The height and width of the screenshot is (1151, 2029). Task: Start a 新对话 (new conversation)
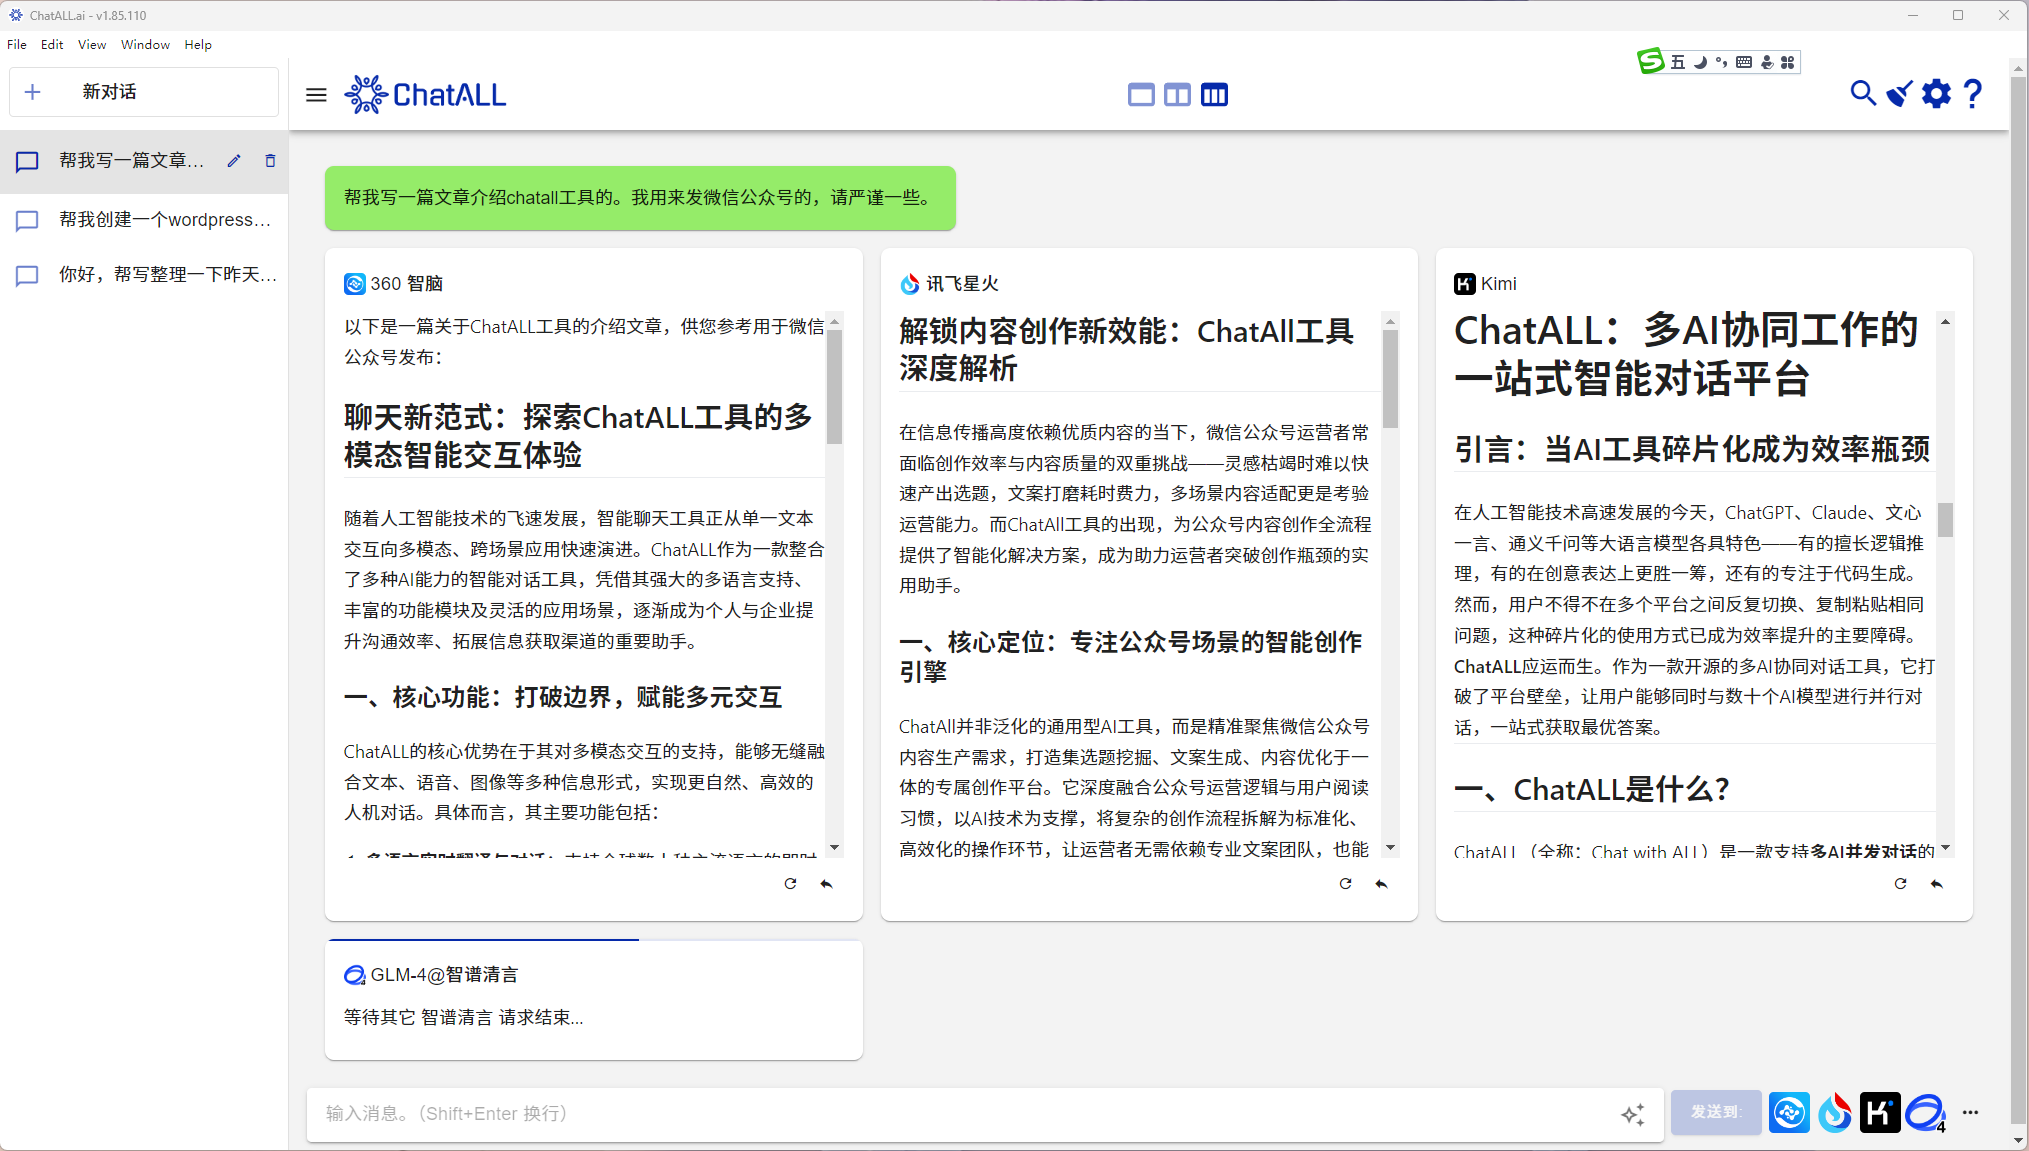143,91
